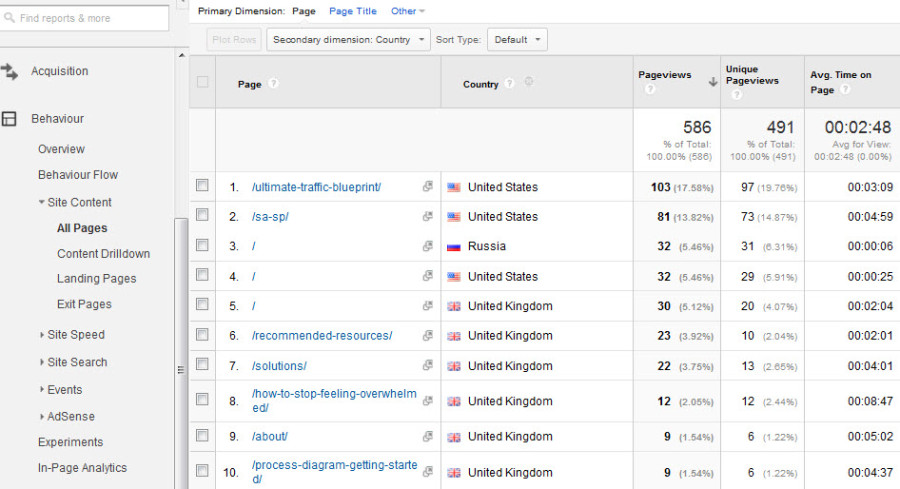Open /recommended-resources/ page link
The height and width of the screenshot is (489, 900).
pos(322,336)
